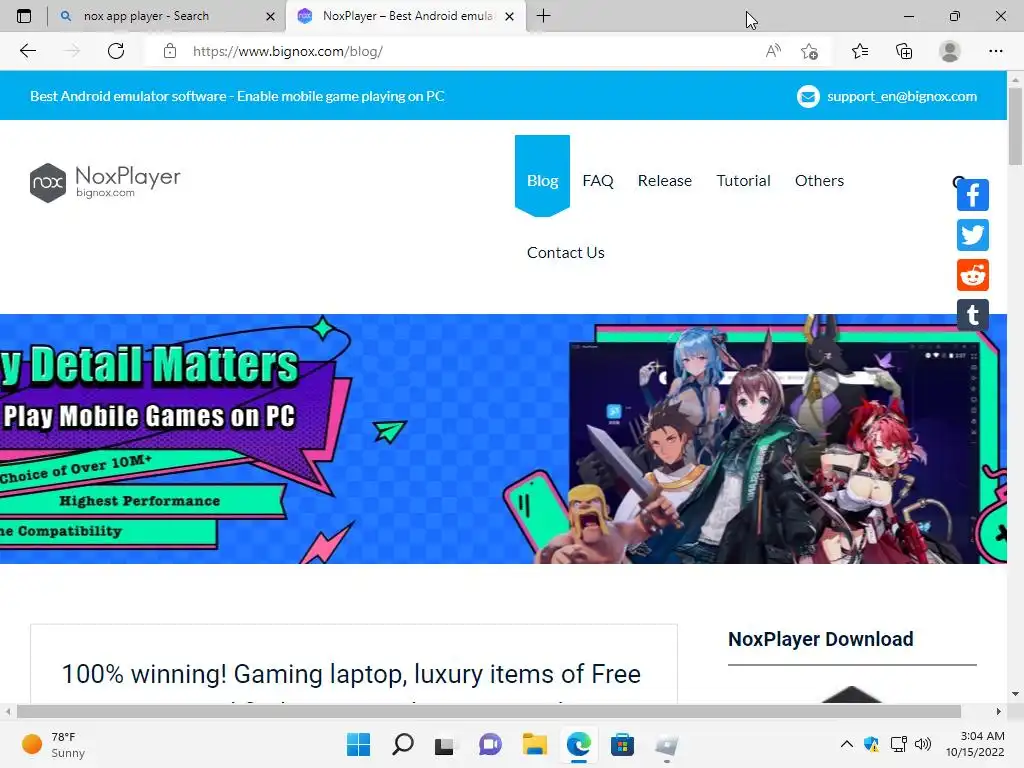The height and width of the screenshot is (768, 1024).
Task: Open Edge Settings and more menu
Action: click(x=995, y=51)
